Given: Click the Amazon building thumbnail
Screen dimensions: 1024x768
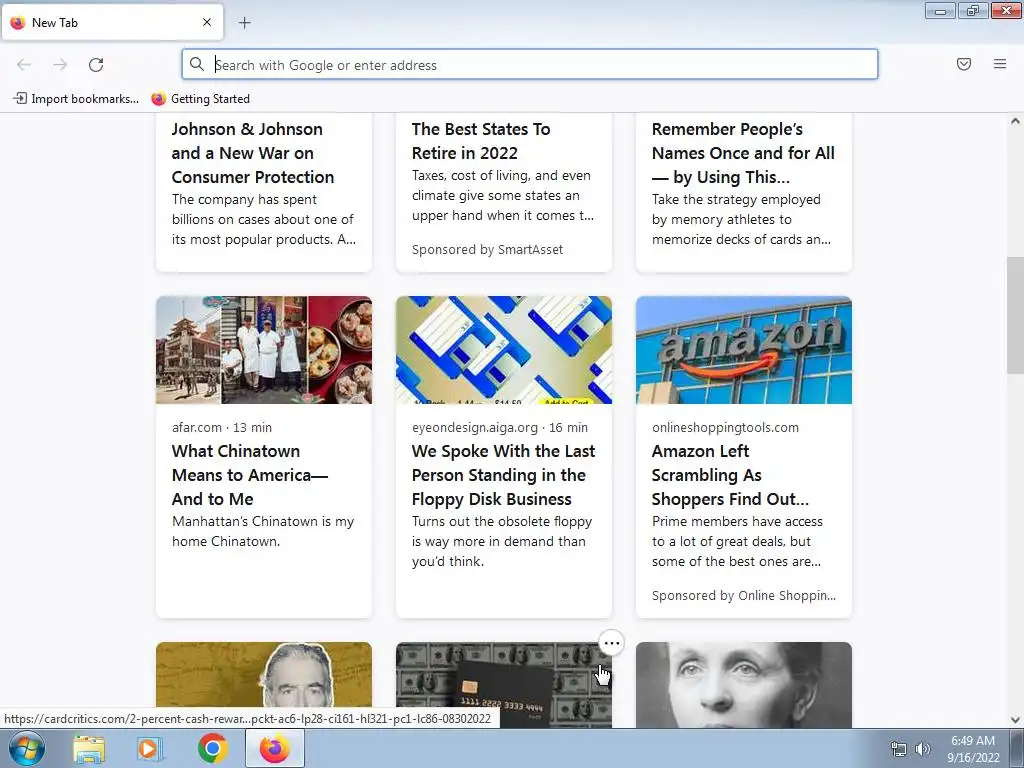Looking at the screenshot, I should point(744,350).
